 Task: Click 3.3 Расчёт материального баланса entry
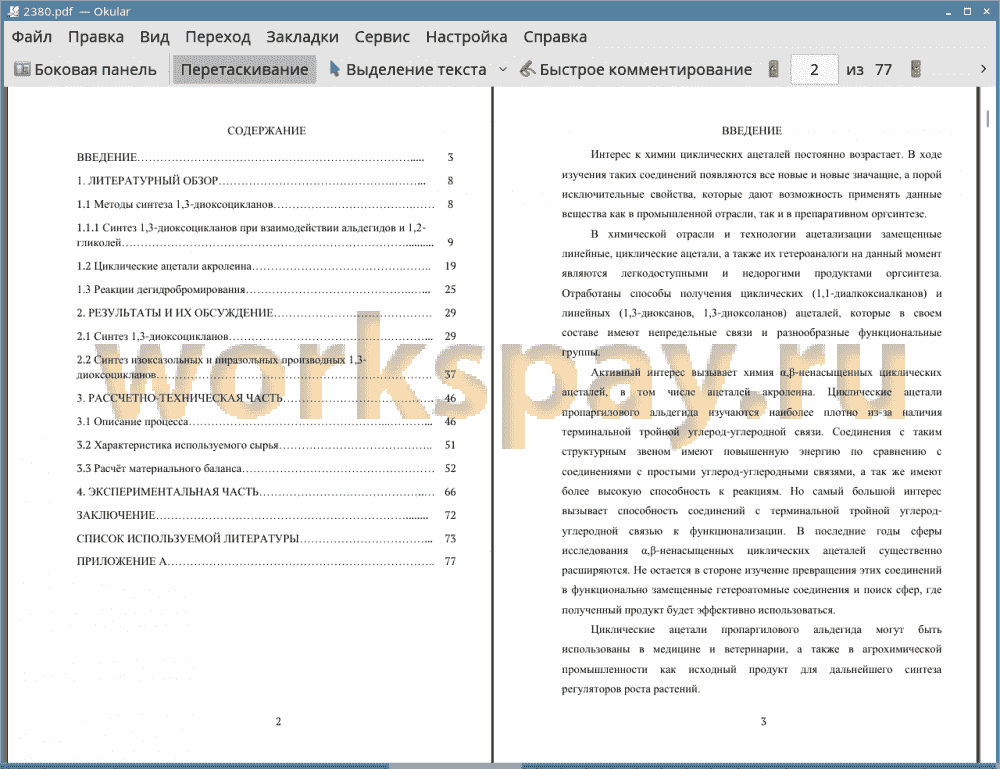coord(266,469)
